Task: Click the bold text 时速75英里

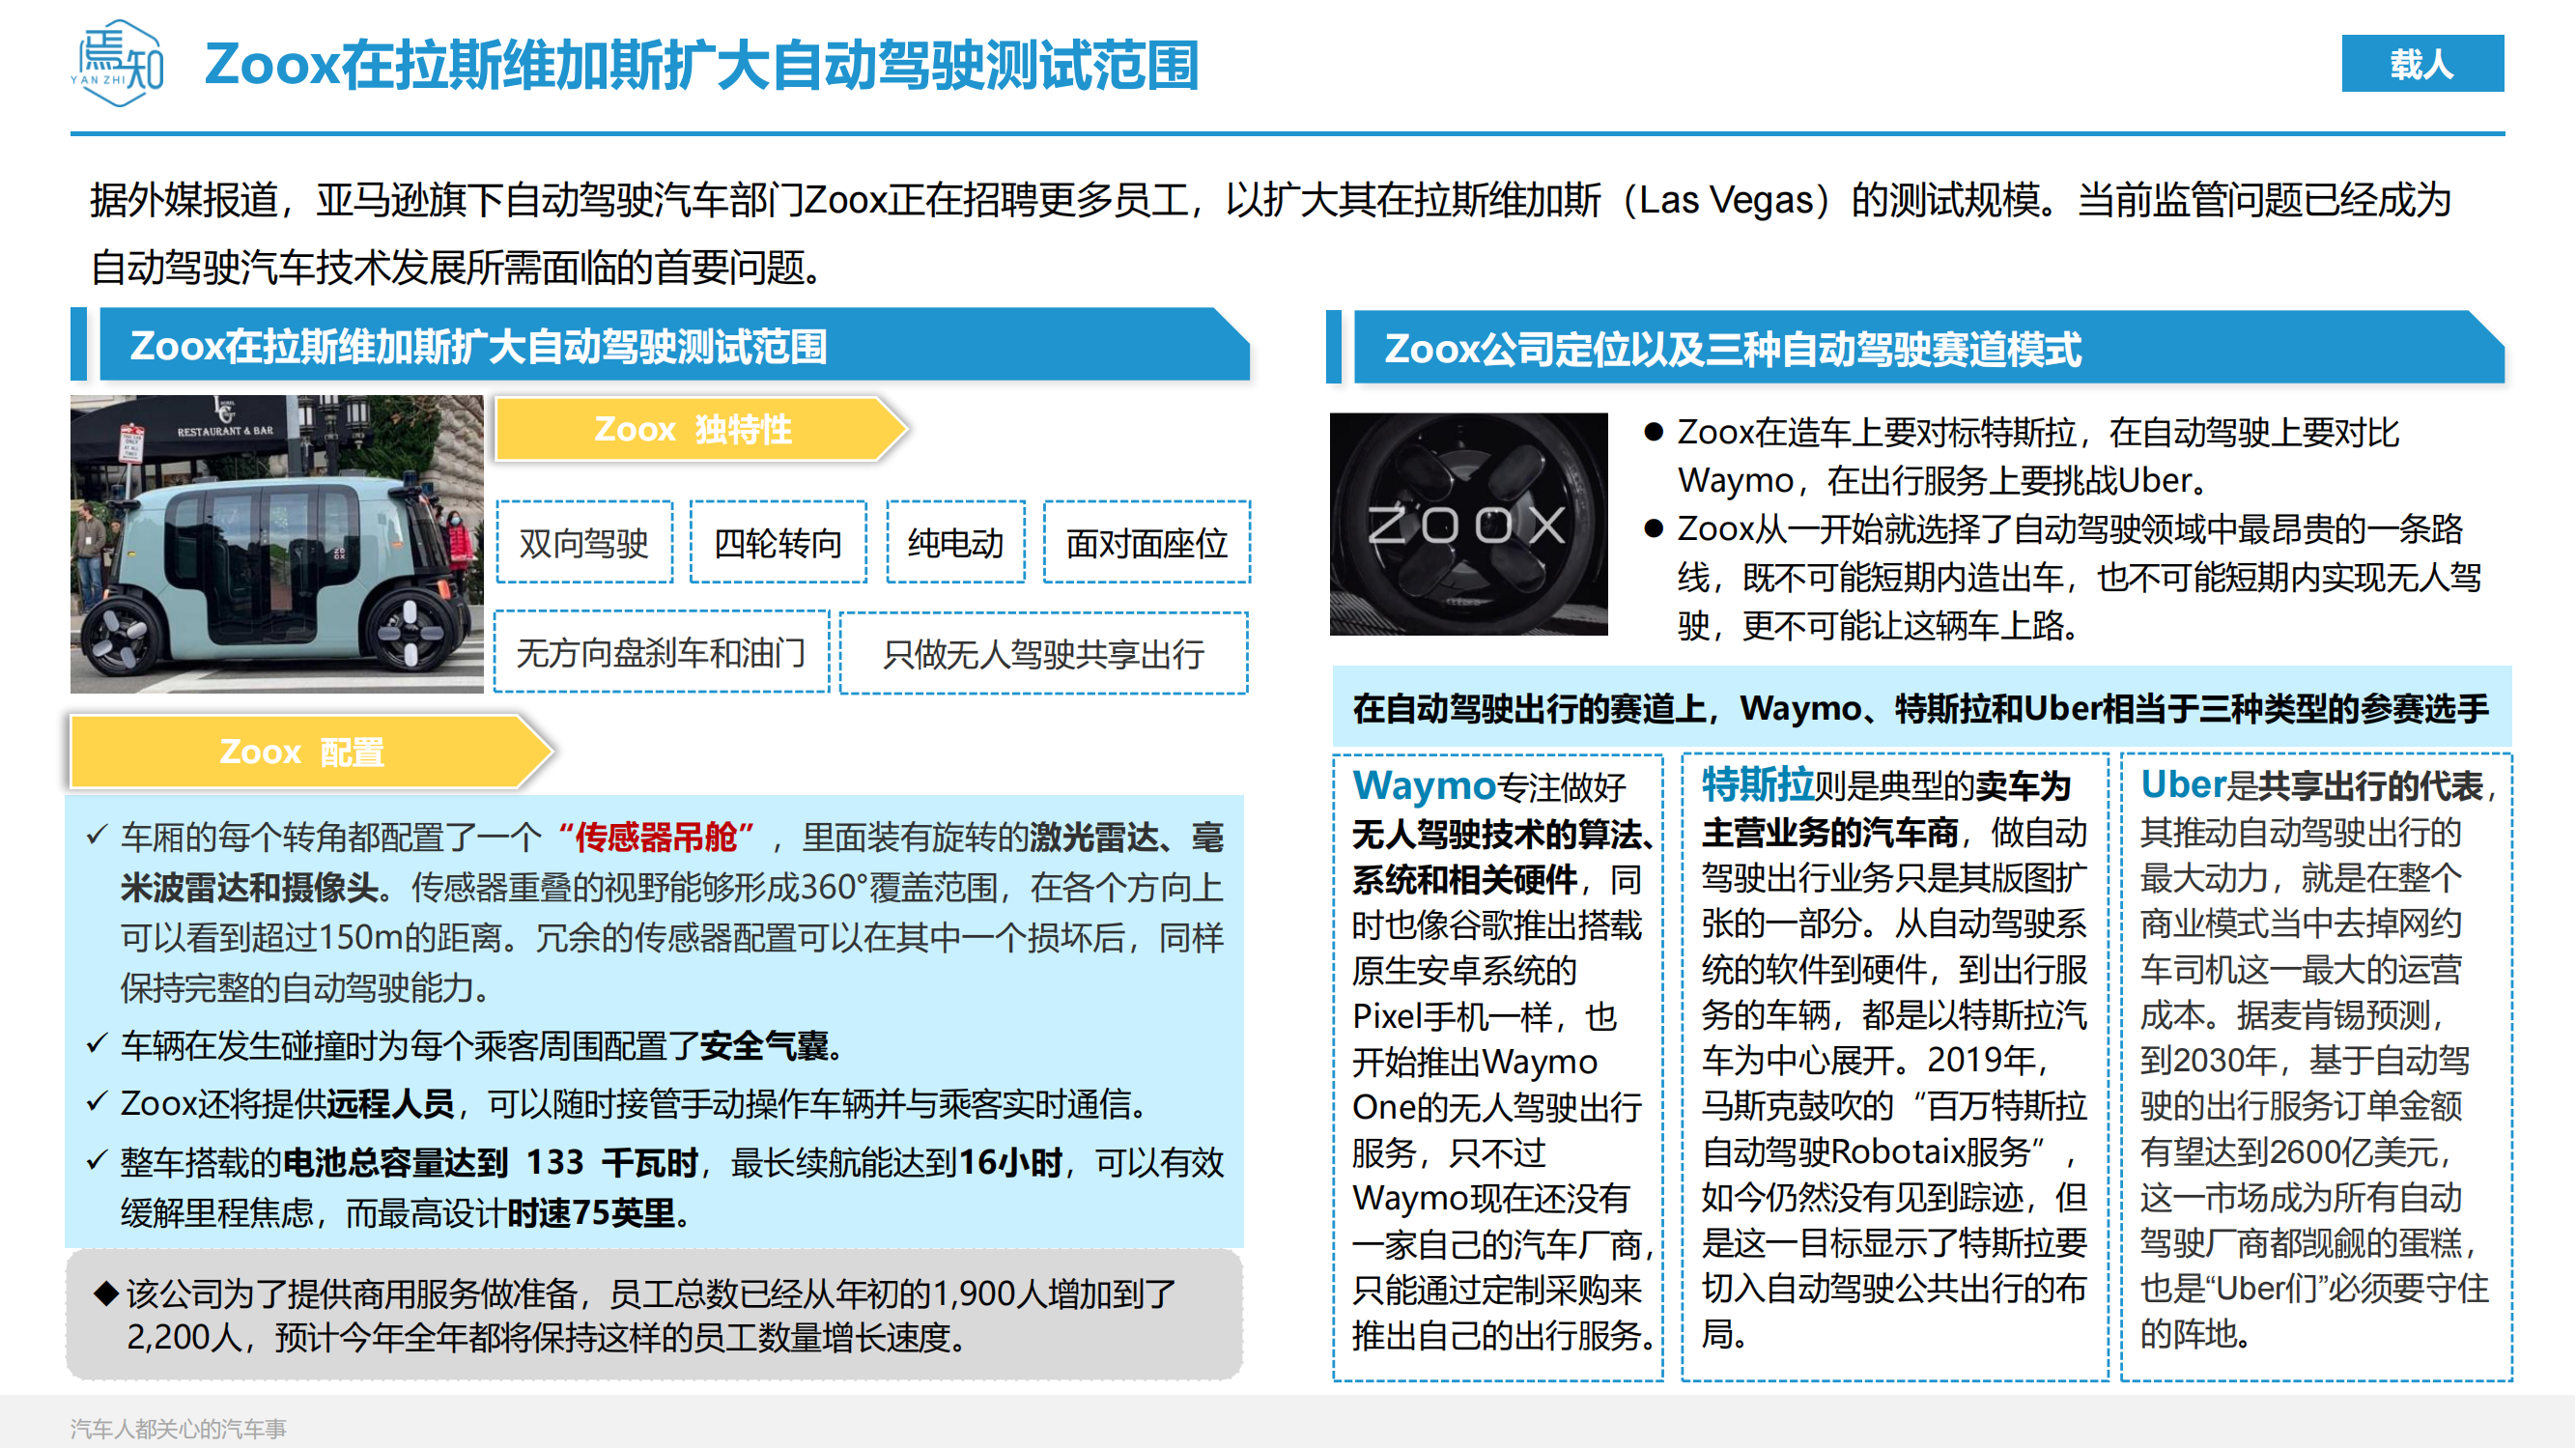Action: click(591, 1213)
